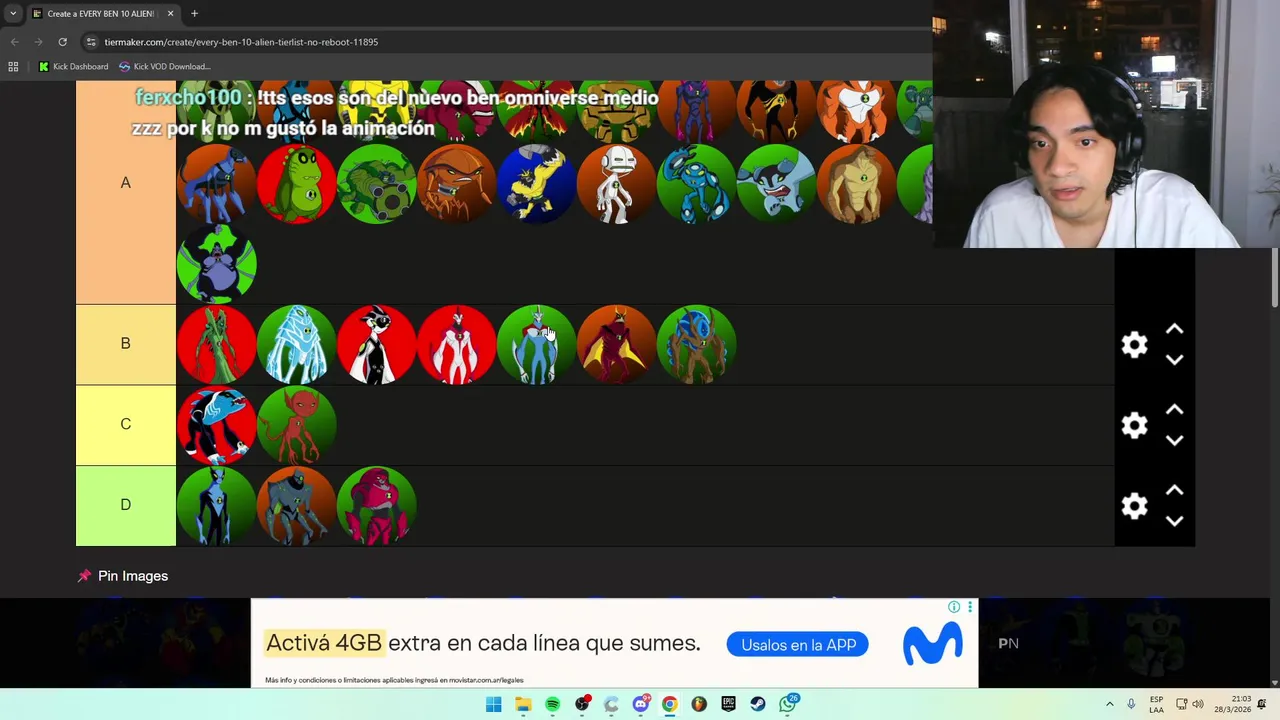Select purple alien on green in tier A
Screen dimensions: 1280x720
coord(217,264)
